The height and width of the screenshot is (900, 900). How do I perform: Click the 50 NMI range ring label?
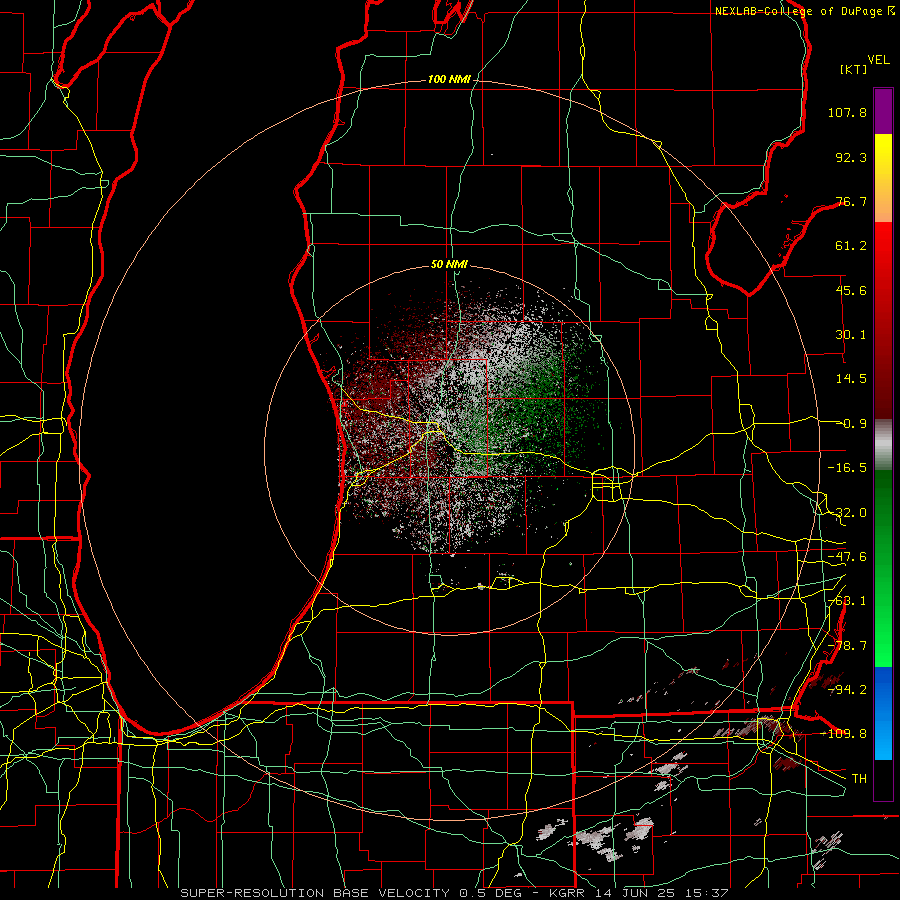tap(449, 265)
